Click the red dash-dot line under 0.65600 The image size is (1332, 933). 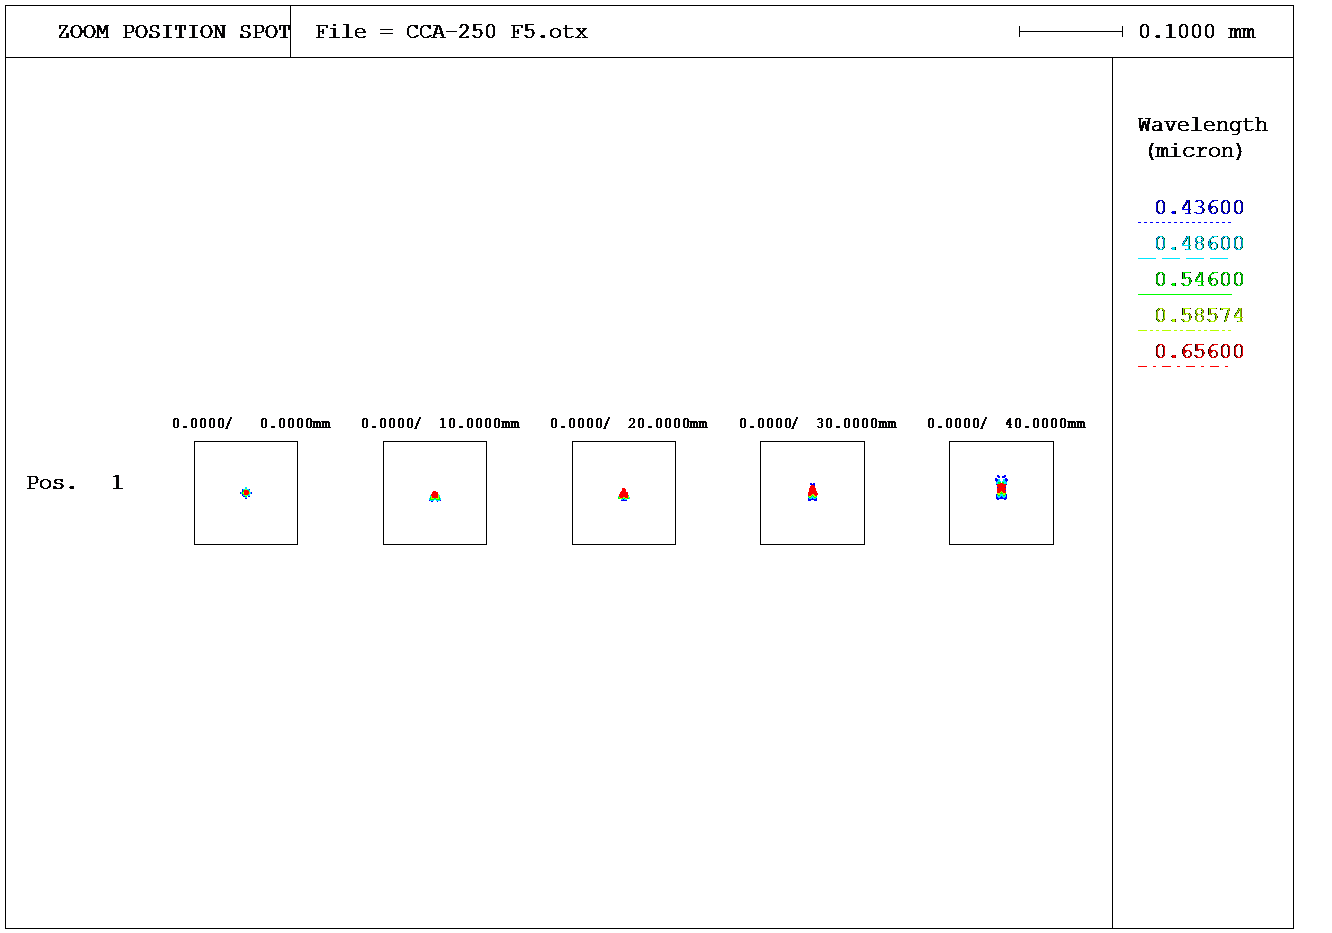(1184, 366)
